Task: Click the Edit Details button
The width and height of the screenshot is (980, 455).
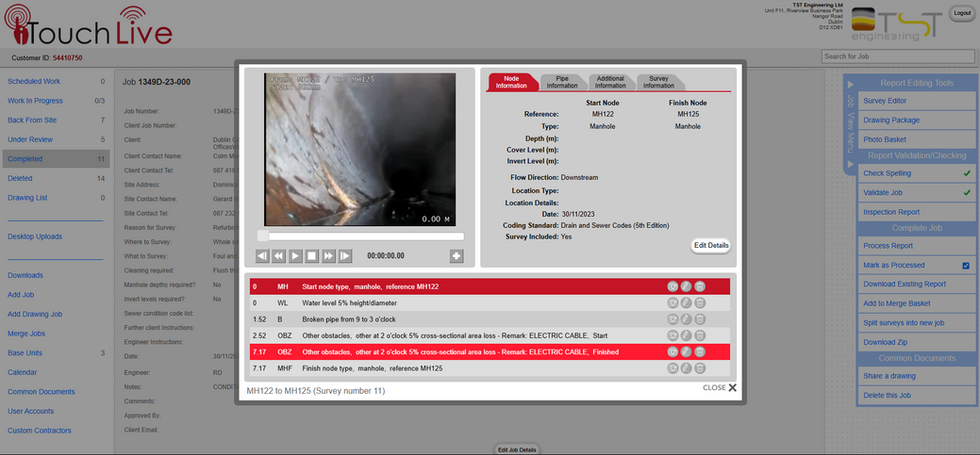Action: tap(711, 246)
